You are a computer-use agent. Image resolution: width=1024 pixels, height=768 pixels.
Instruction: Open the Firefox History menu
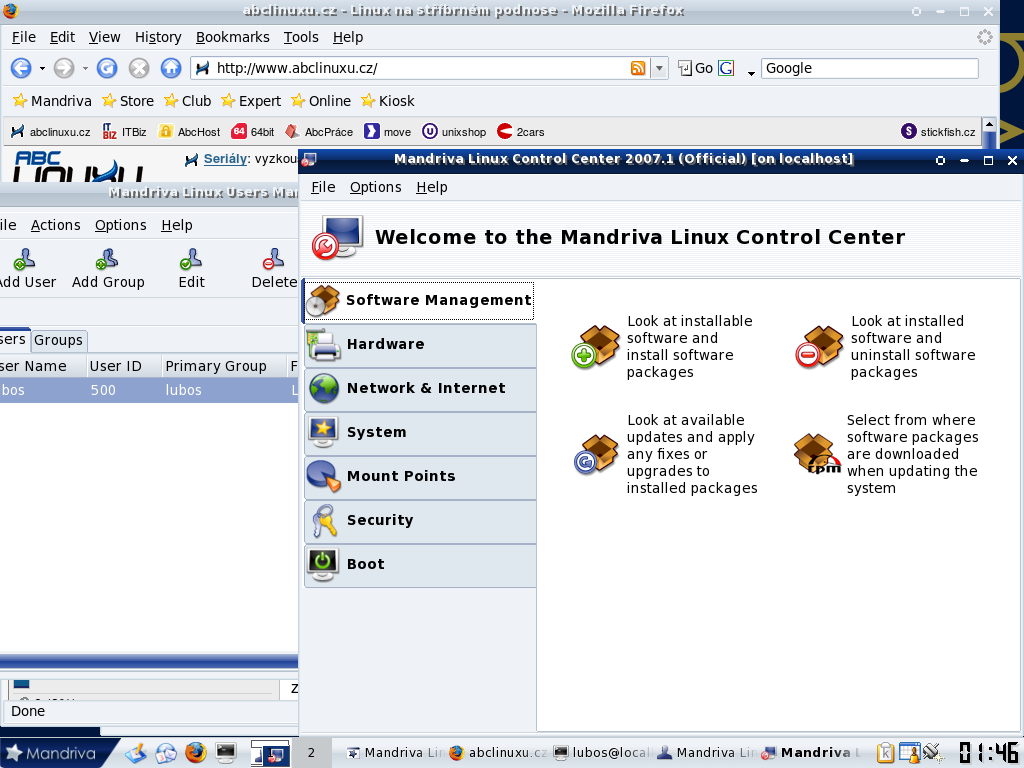tap(158, 37)
